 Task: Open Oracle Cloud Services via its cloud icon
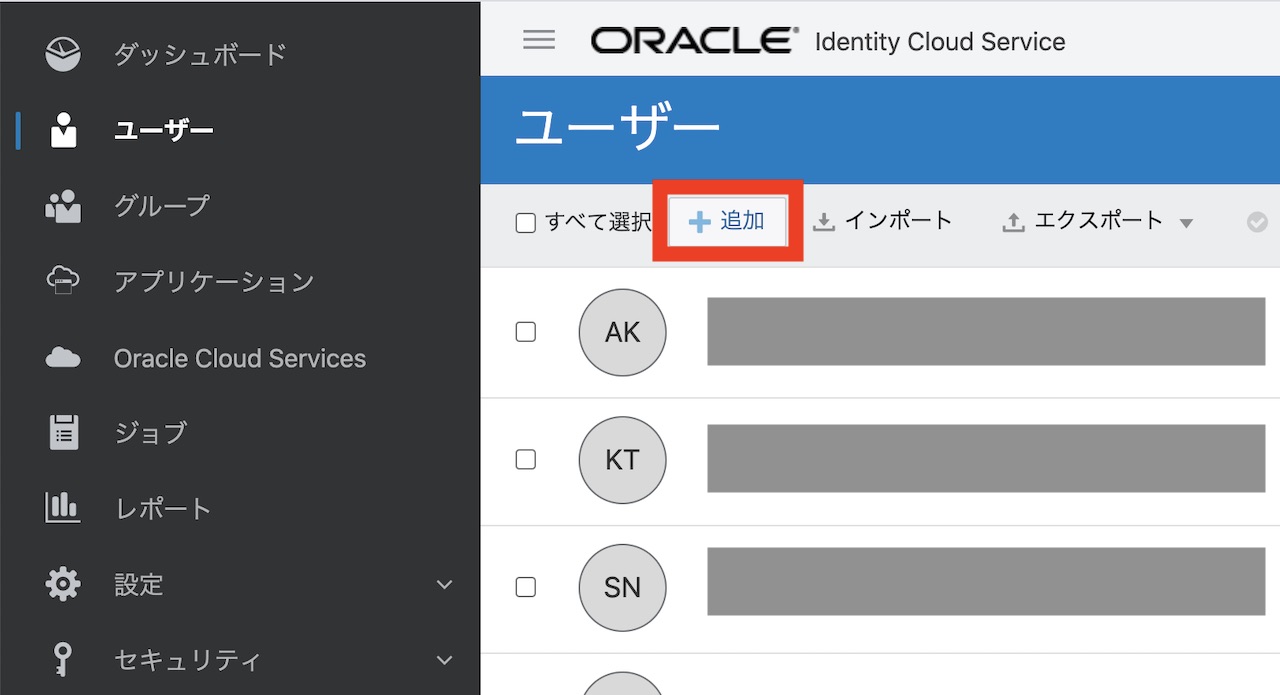pyautogui.click(x=62, y=357)
